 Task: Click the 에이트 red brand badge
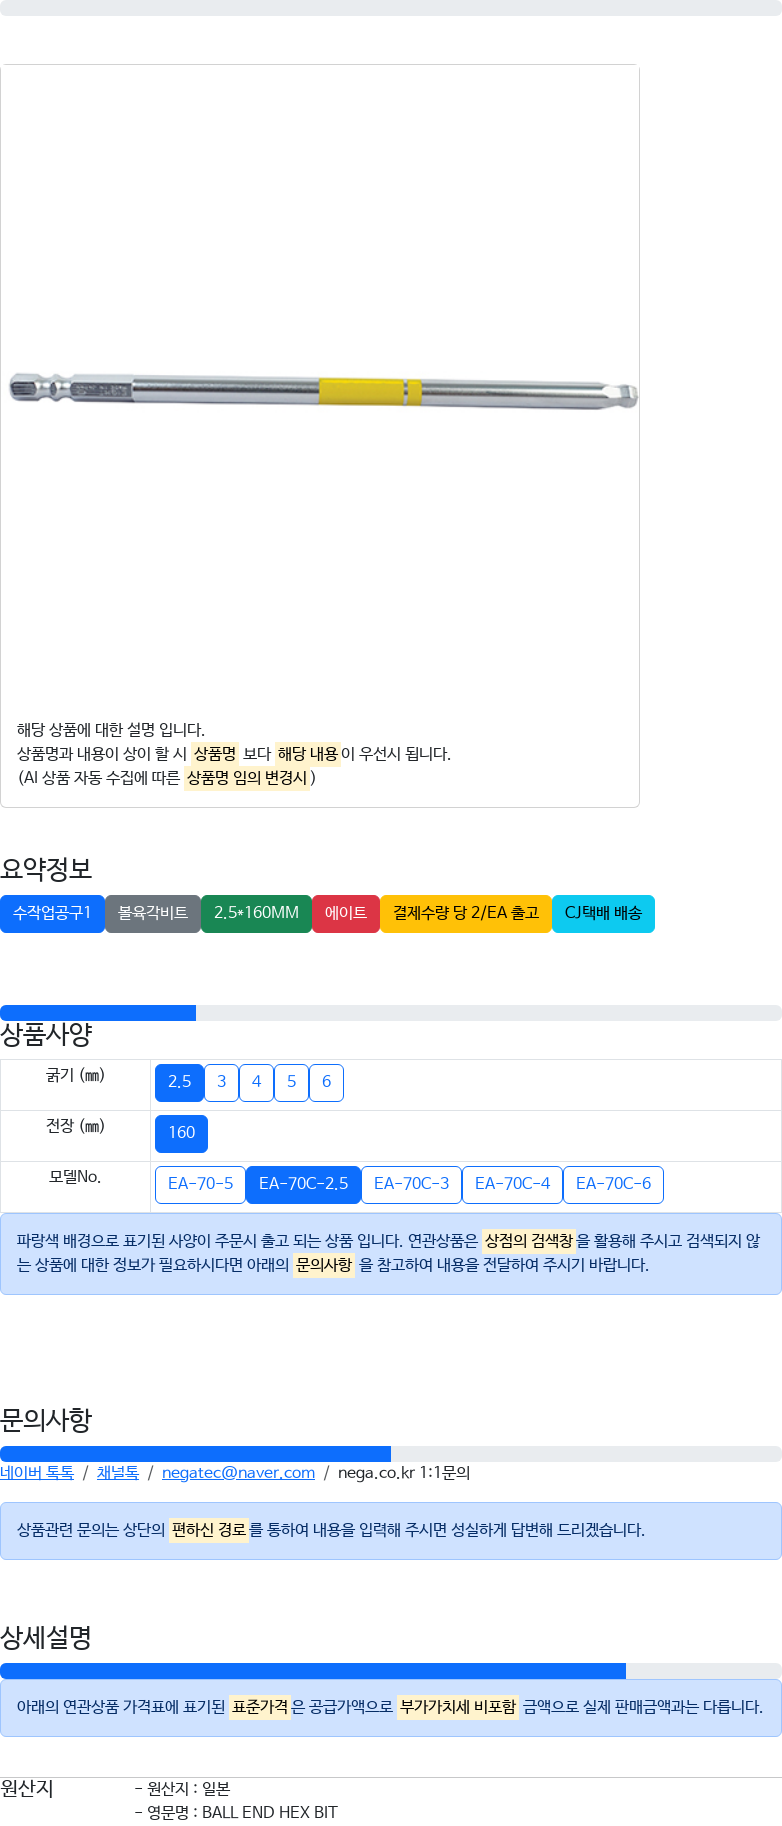click(x=346, y=914)
